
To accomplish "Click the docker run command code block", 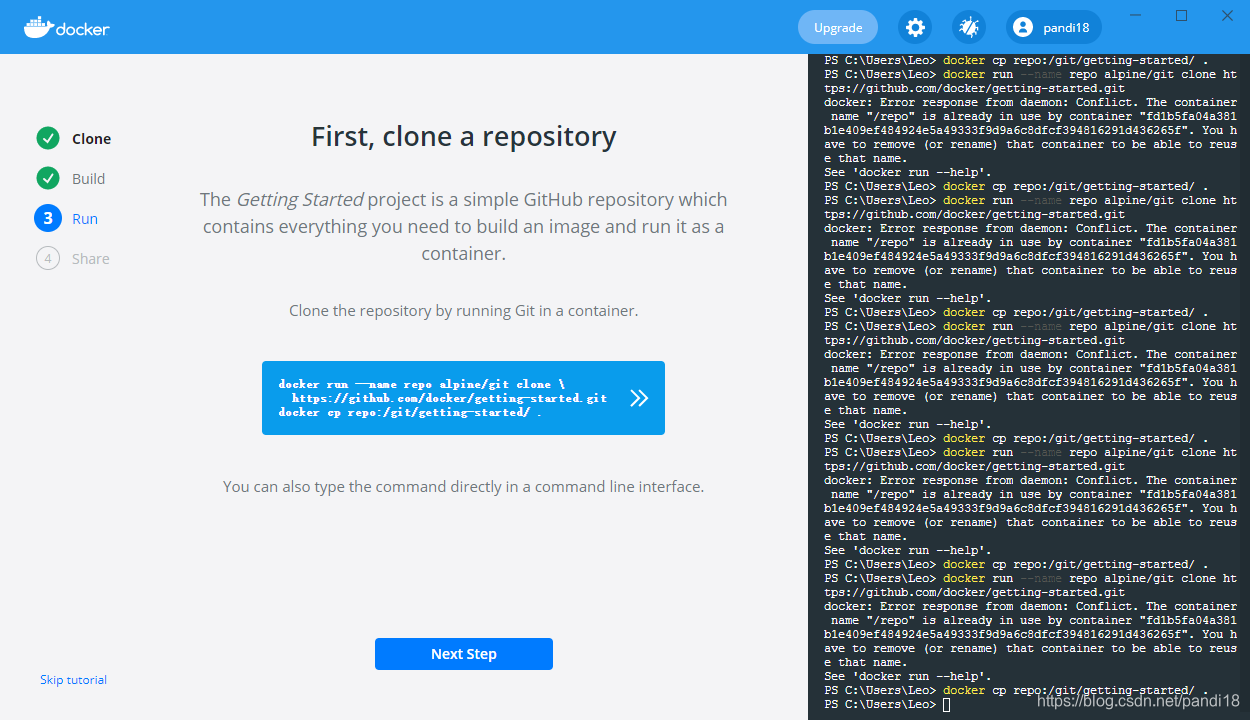I will [x=463, y=398].
